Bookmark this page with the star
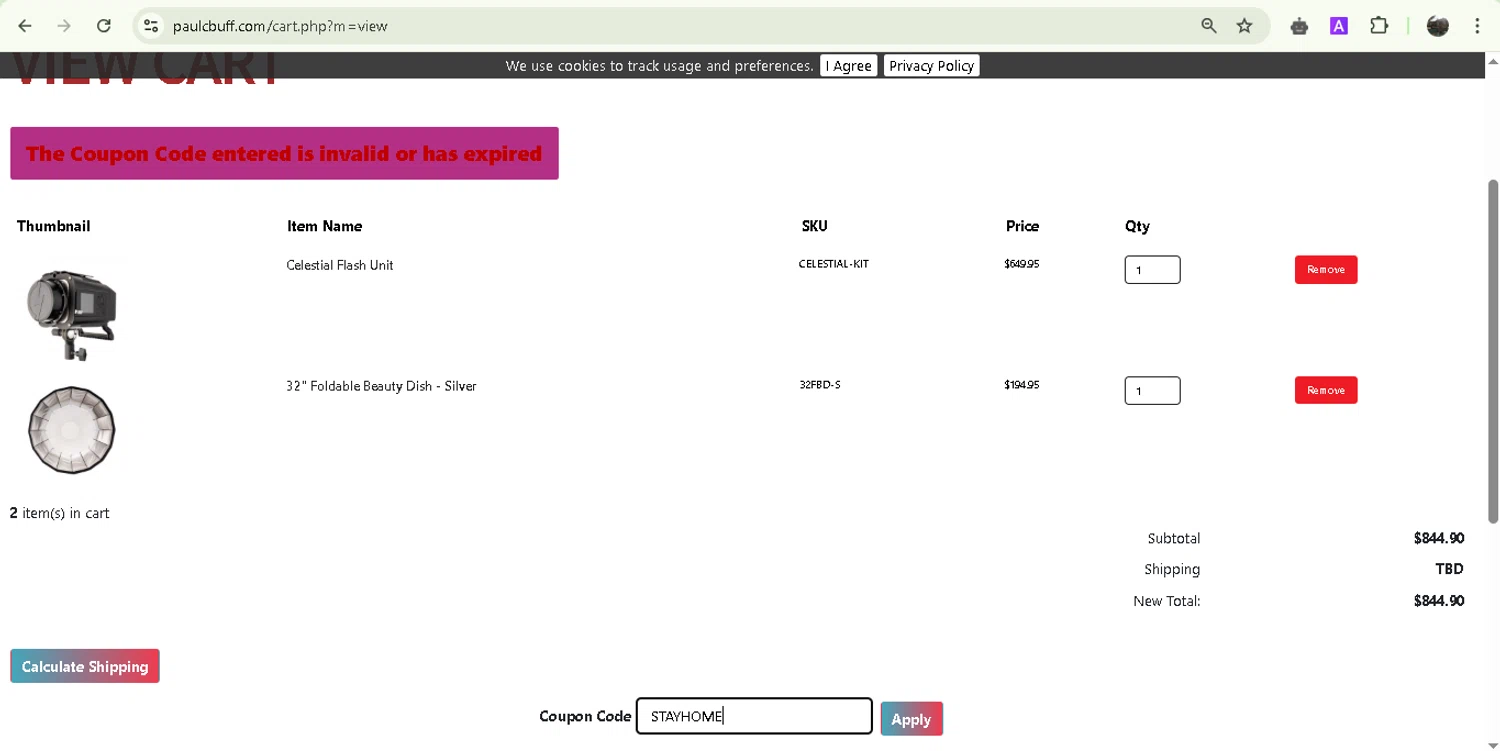1500x751 pixels. 1245,26
